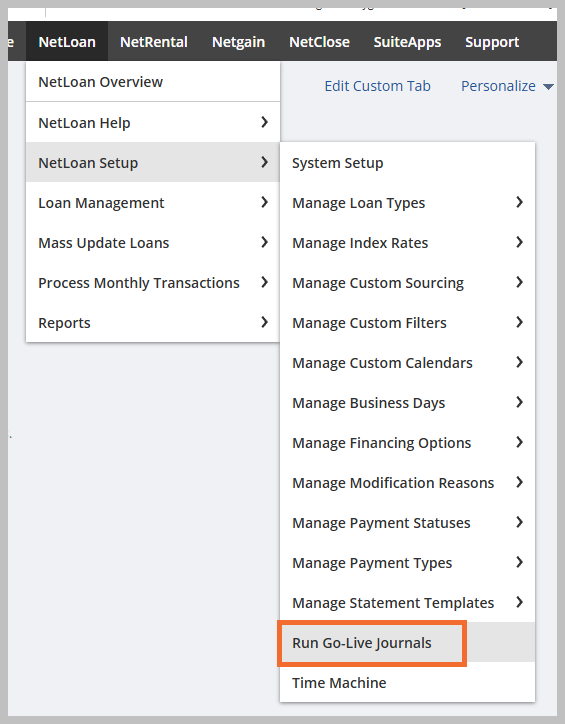The width and height of the screenshot is (565, 724).
Task: Open the NetClose navigation tab
Action: coord(319,42)
